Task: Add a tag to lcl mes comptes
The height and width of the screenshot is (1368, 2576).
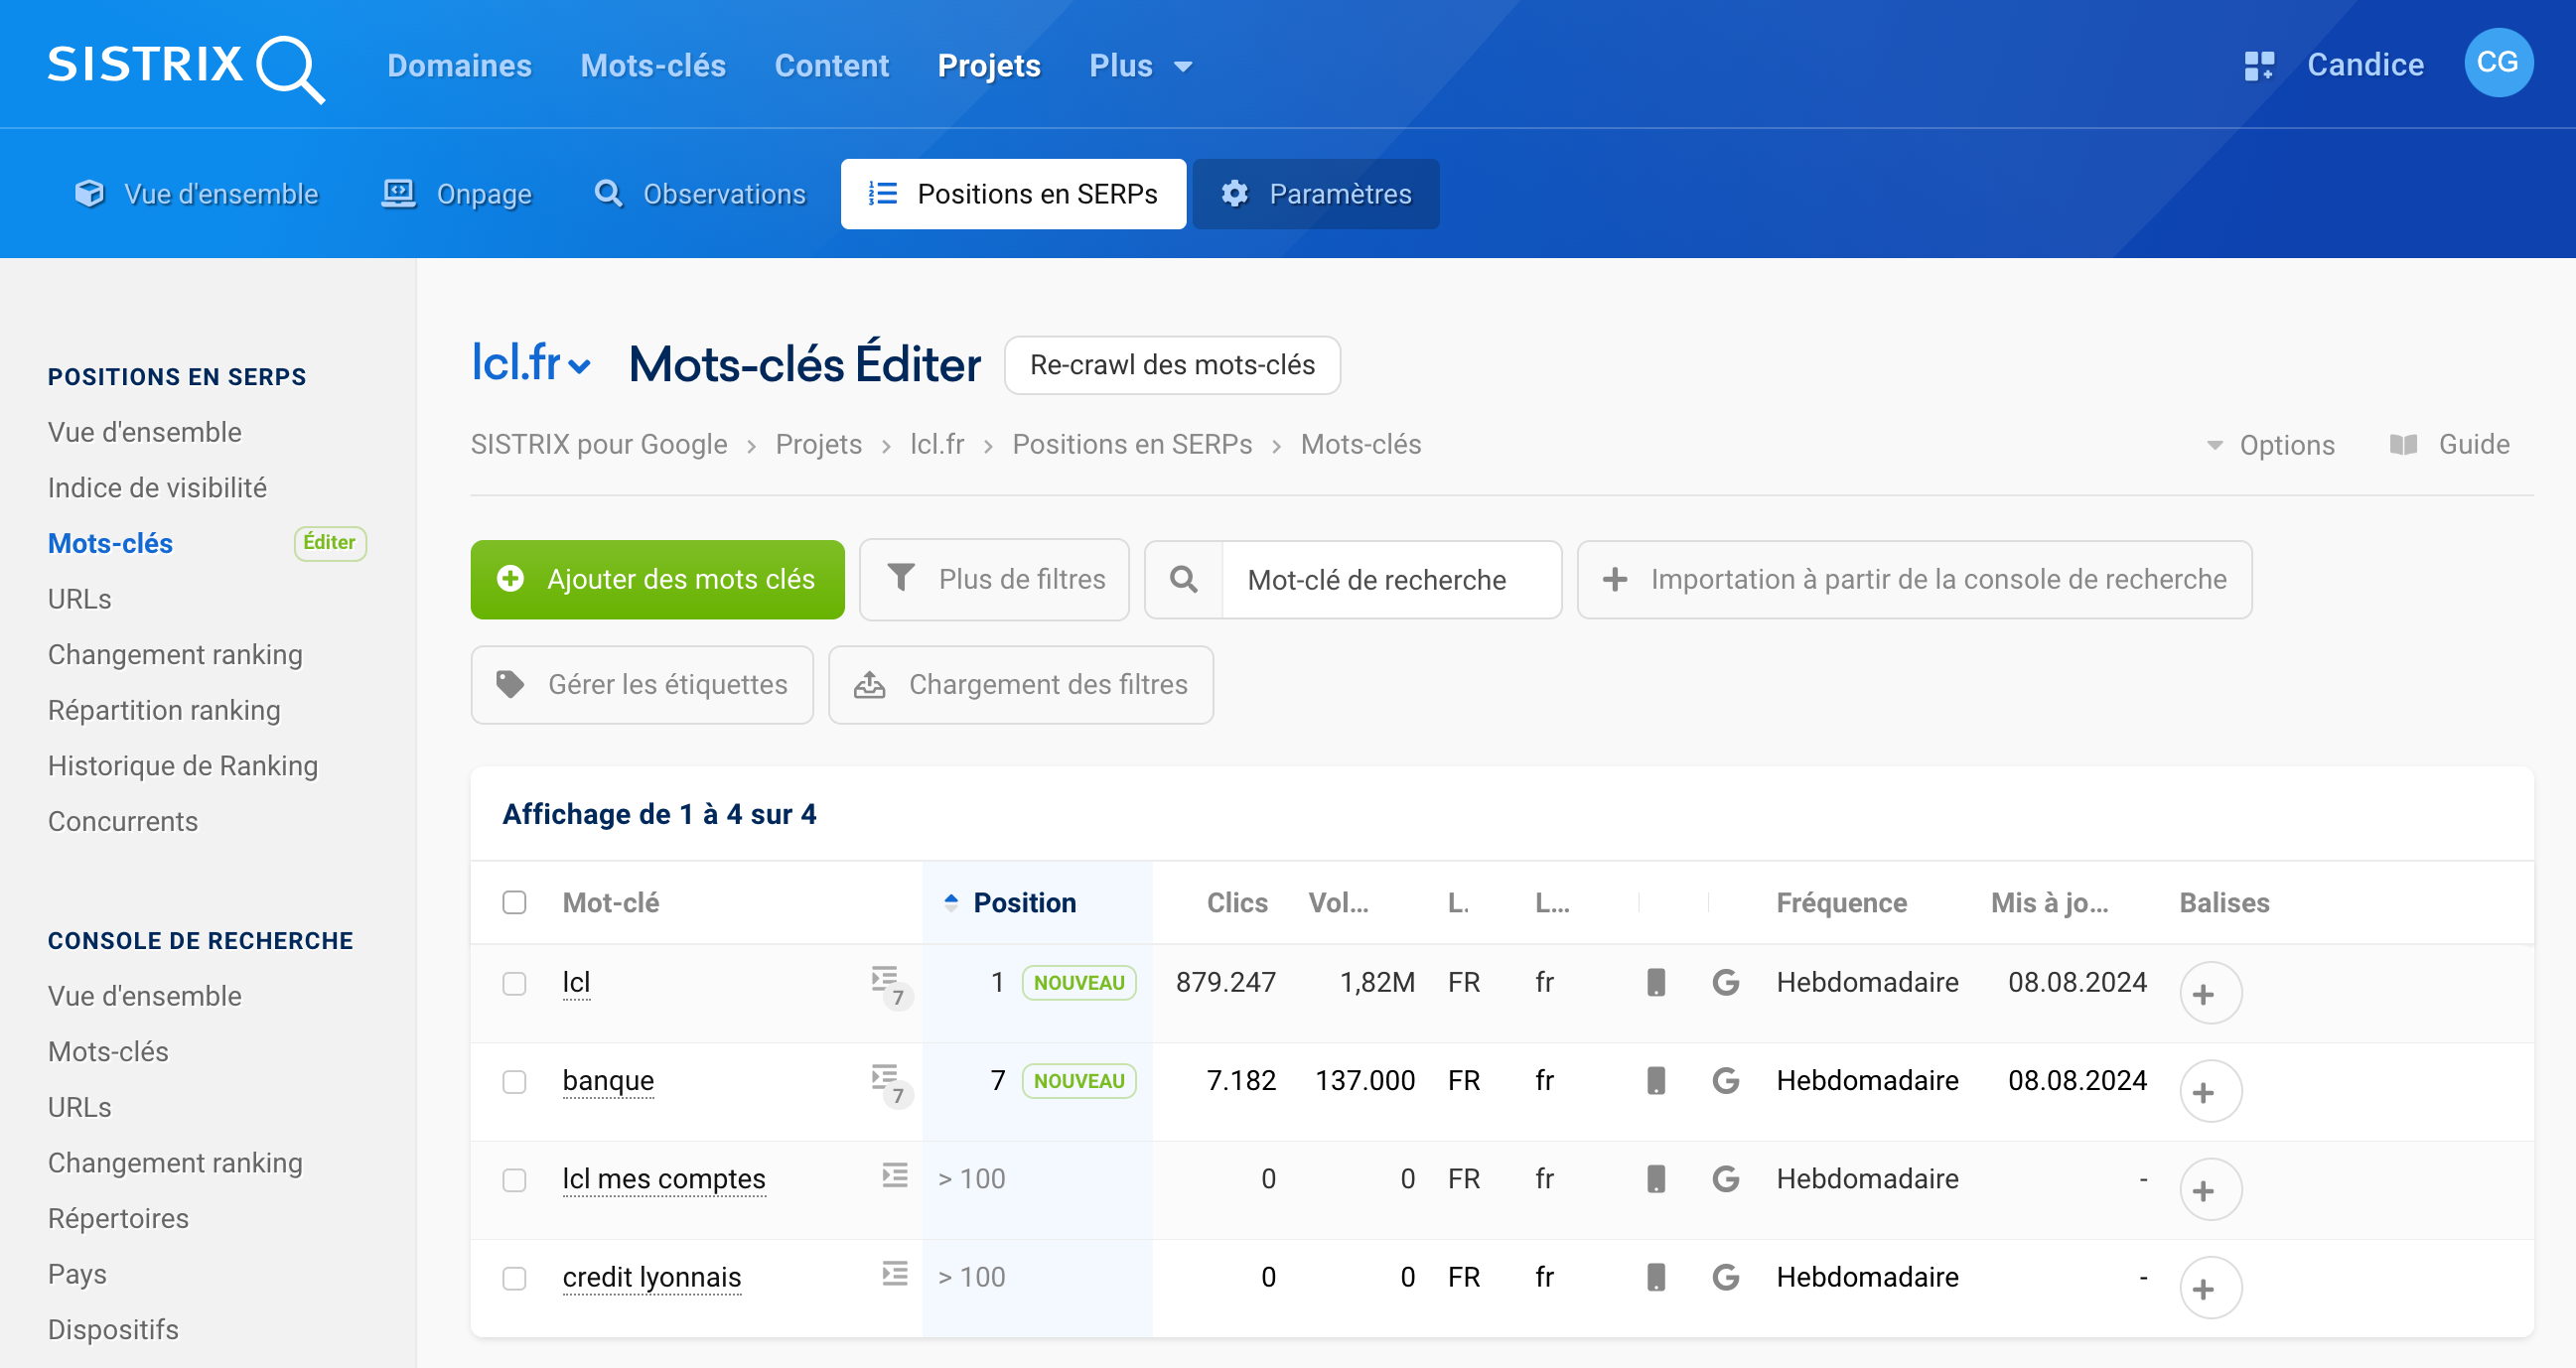Action: click(x=2210, y=1189)
